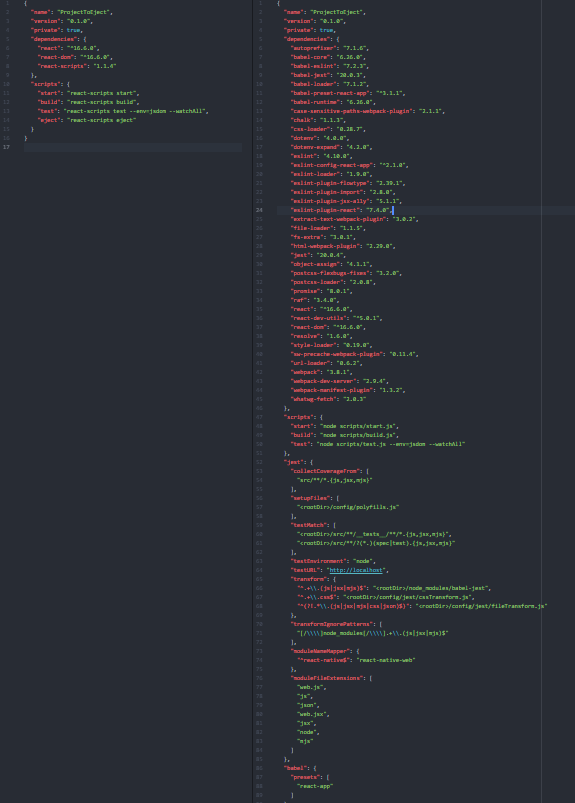The height and width of the screenshot is (803, 575).
Task: Click the "webpack-dev-server" key
Action: [x=322, y=381]
